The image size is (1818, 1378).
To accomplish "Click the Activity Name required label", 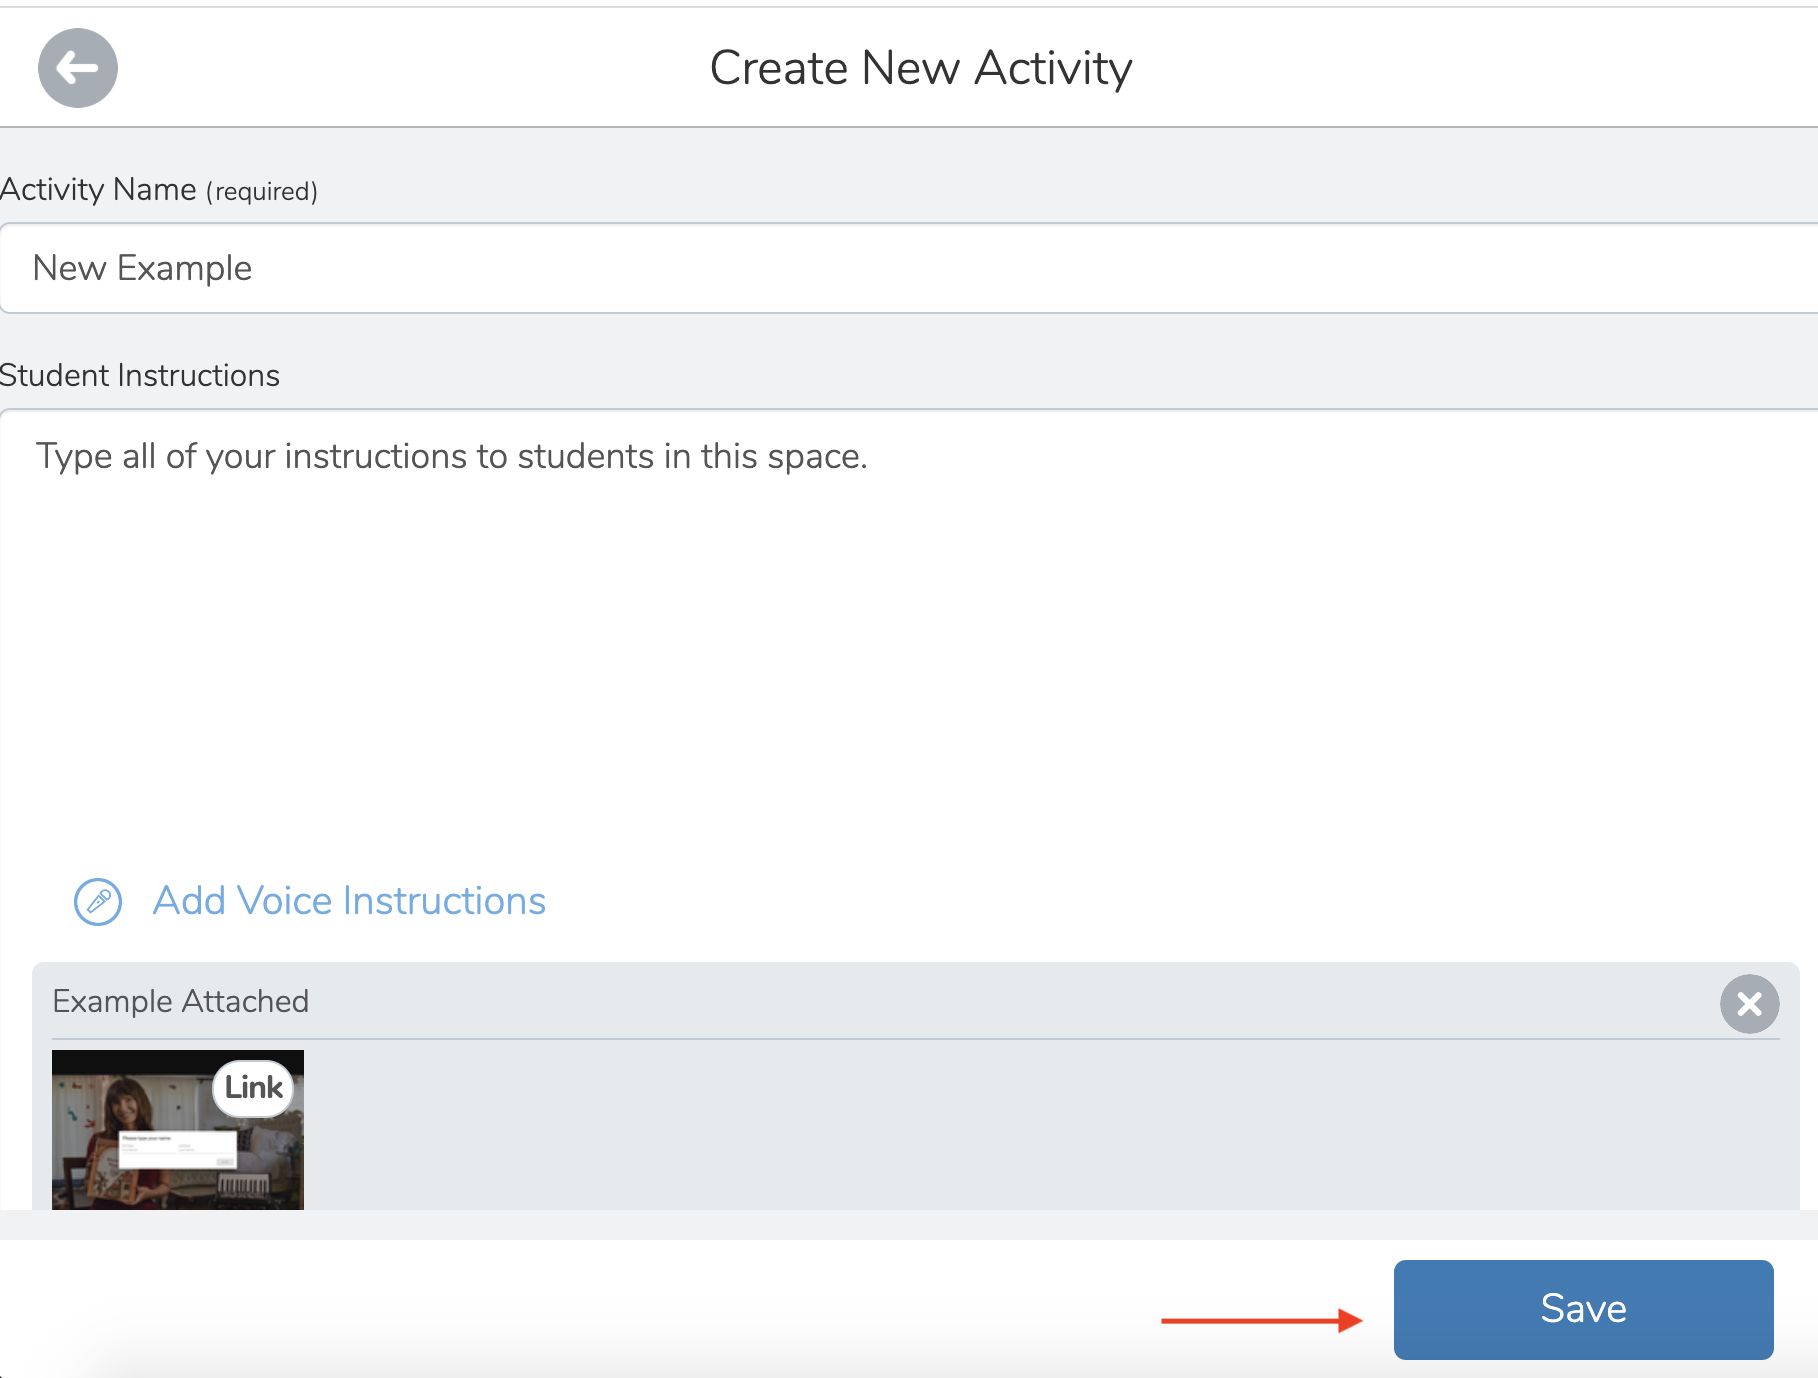I will pyautogui.click(x=160, y=189).
